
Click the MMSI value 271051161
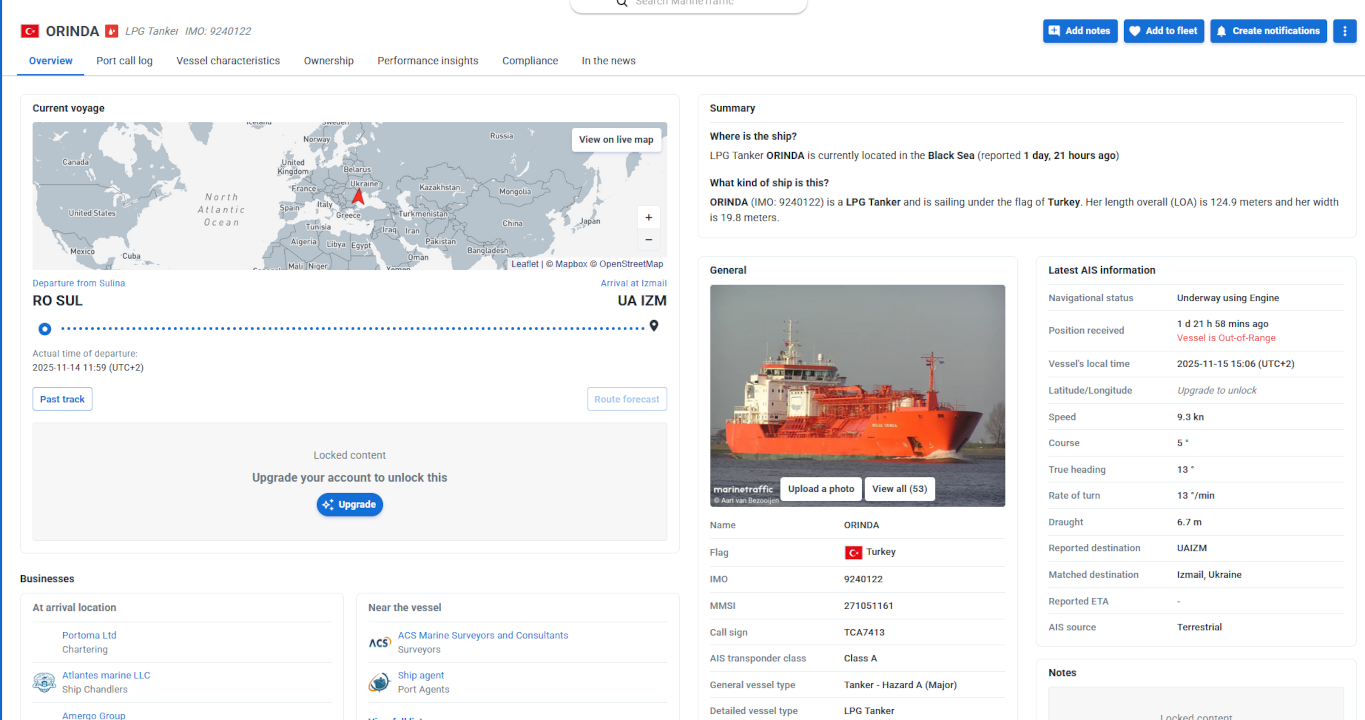[869, 606]
